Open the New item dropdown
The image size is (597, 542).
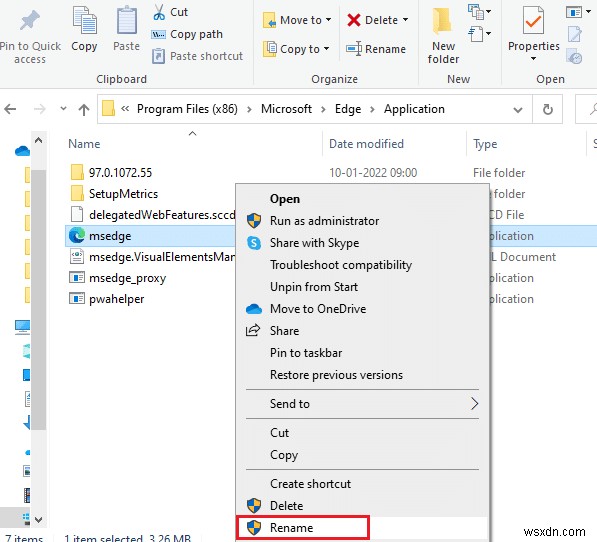click(x=479, y=12)
